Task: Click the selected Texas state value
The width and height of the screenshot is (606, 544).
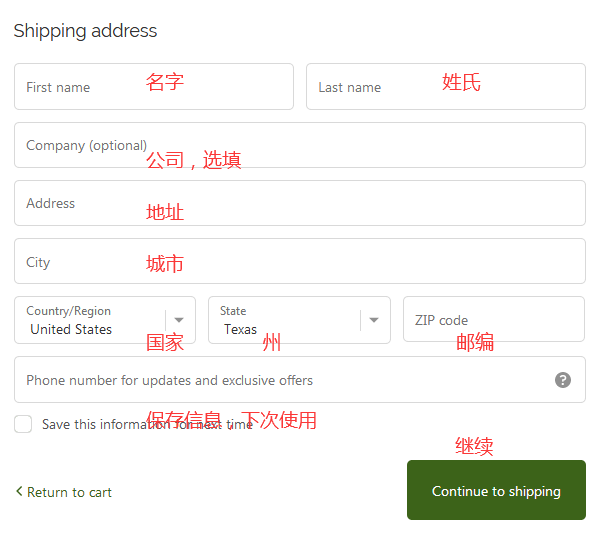Action: 240,330
